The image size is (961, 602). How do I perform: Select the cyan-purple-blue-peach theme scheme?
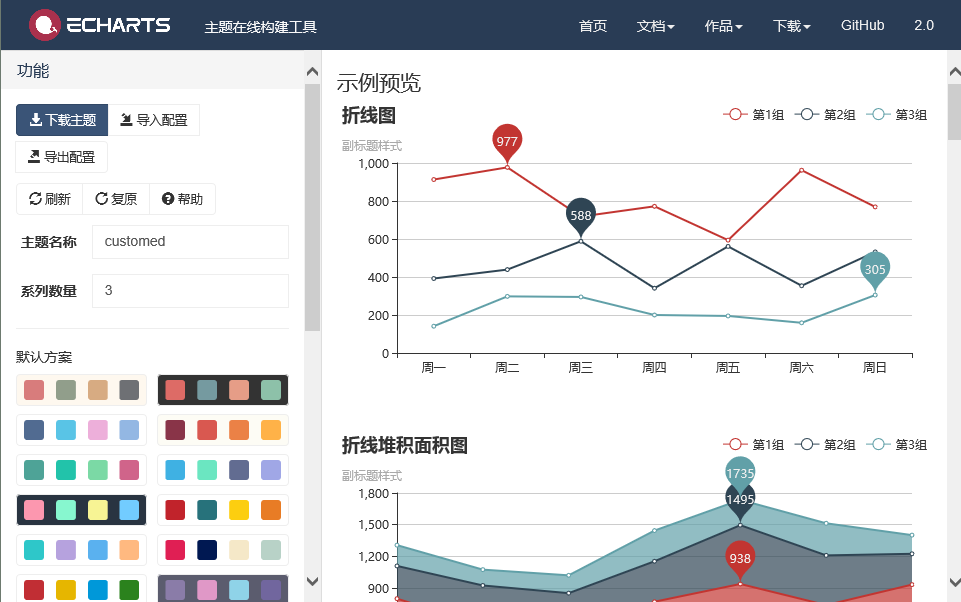[x=82, y=550]
